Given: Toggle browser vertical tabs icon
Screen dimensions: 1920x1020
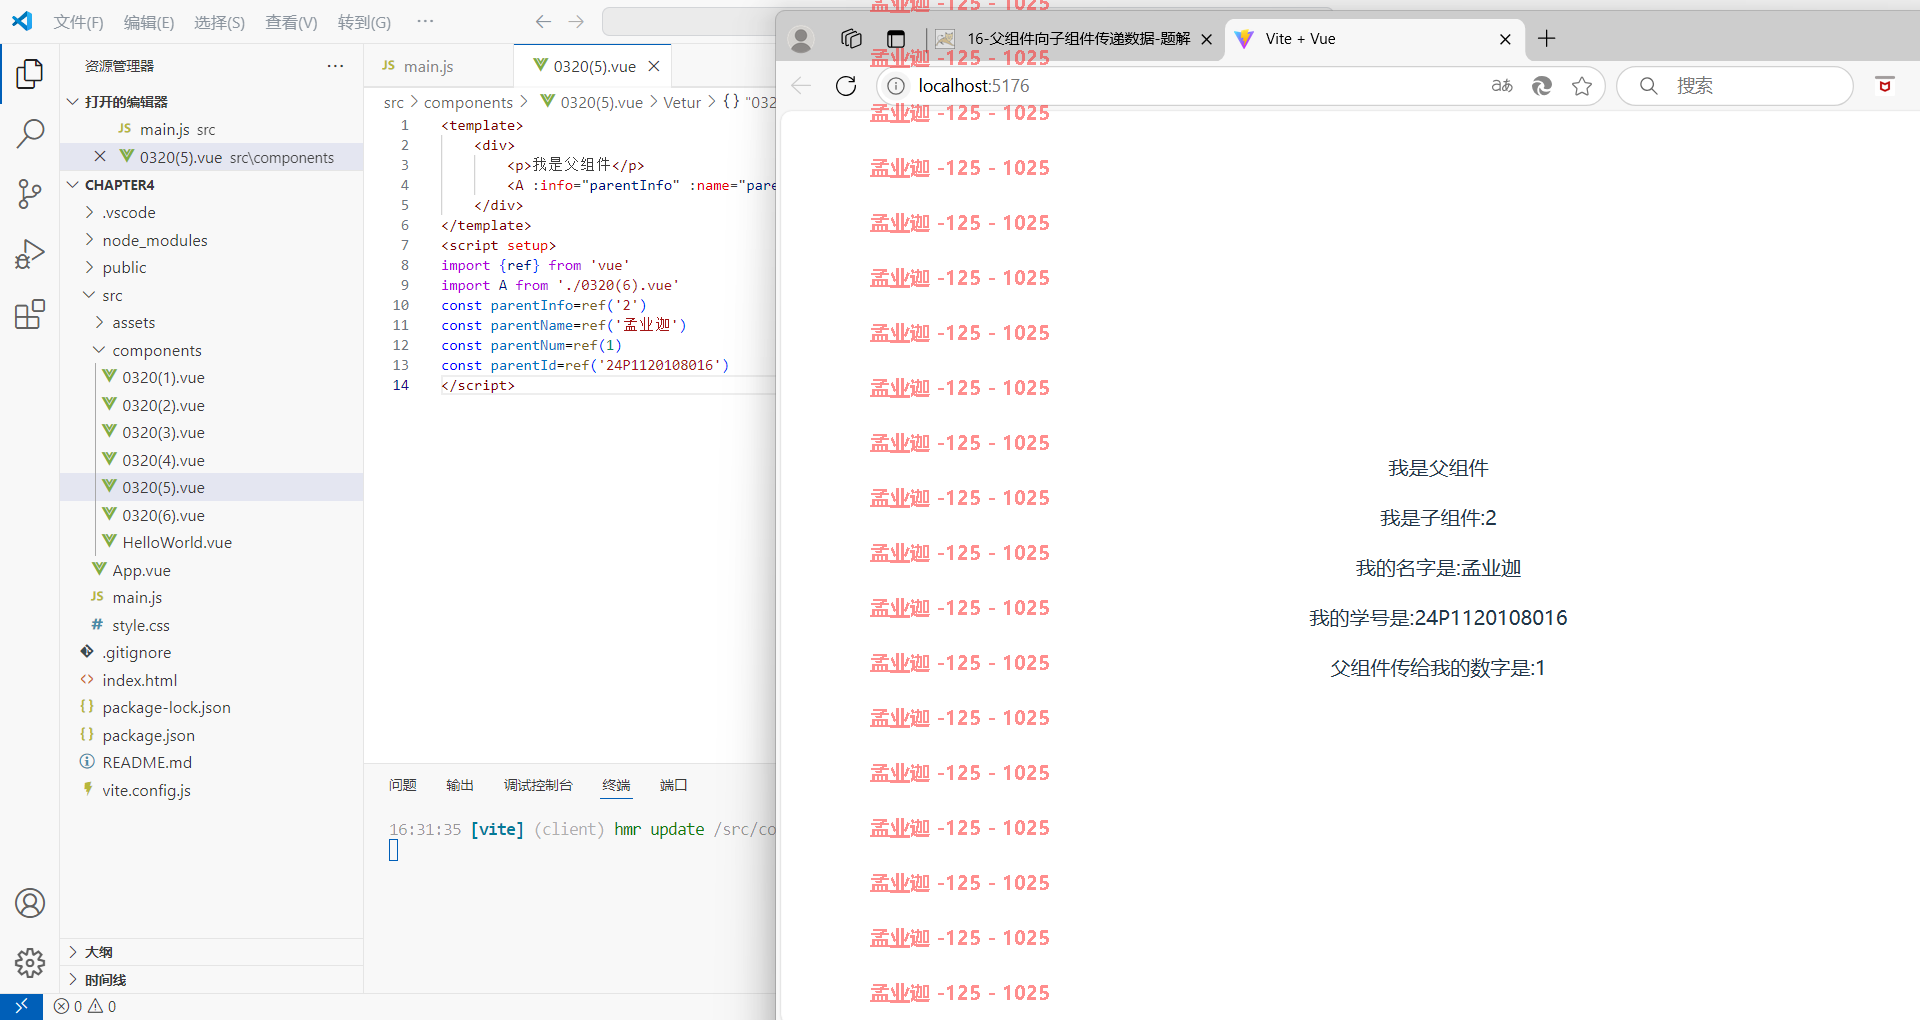Looking at the screenshot, I should [896, 39].
